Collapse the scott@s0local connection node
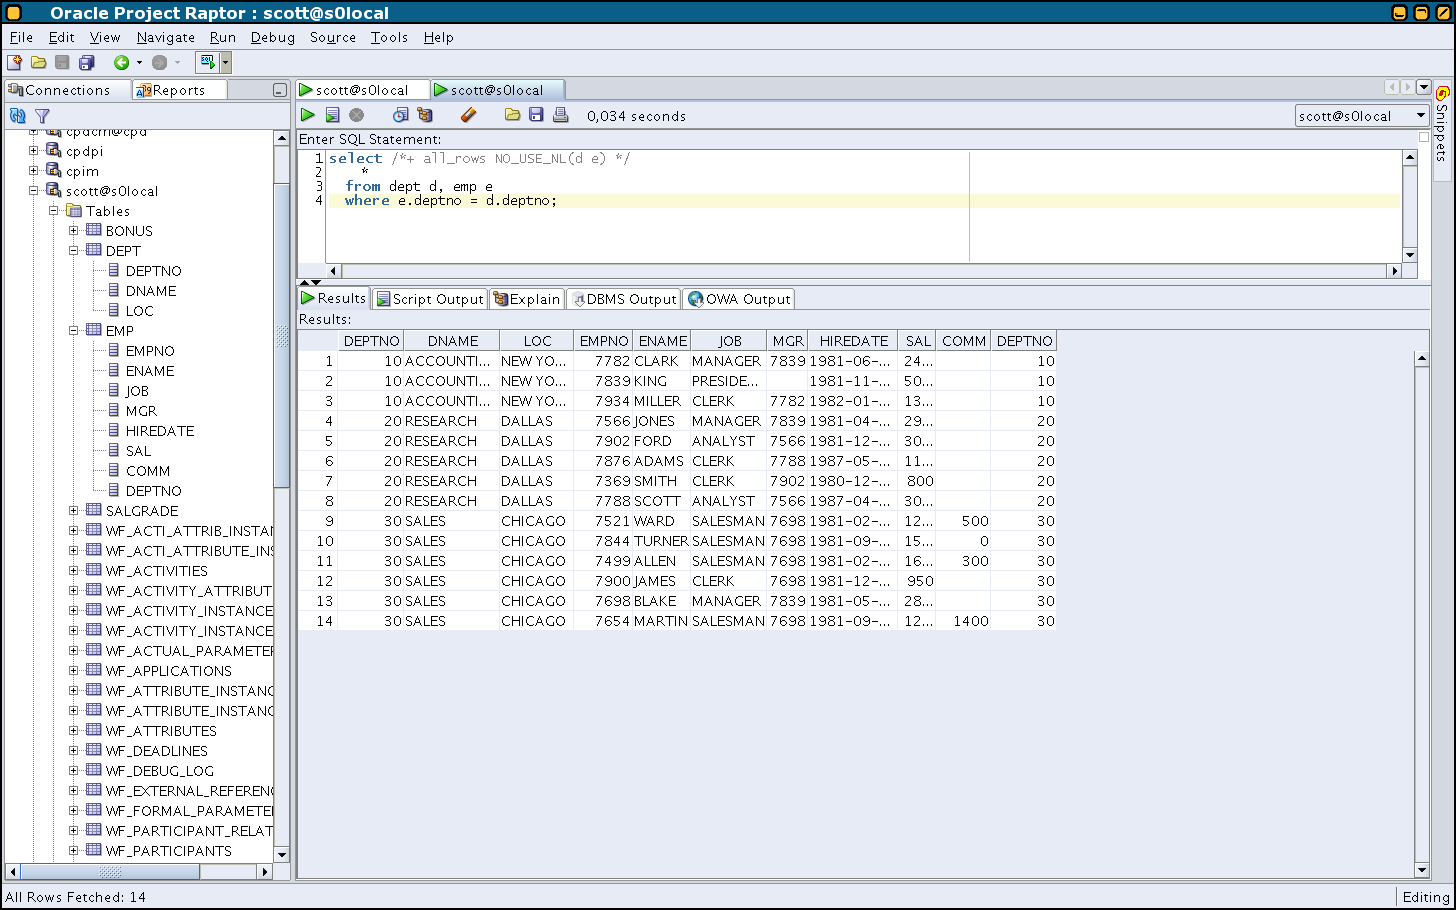The image size is (1456, 910). coord(34,190)
